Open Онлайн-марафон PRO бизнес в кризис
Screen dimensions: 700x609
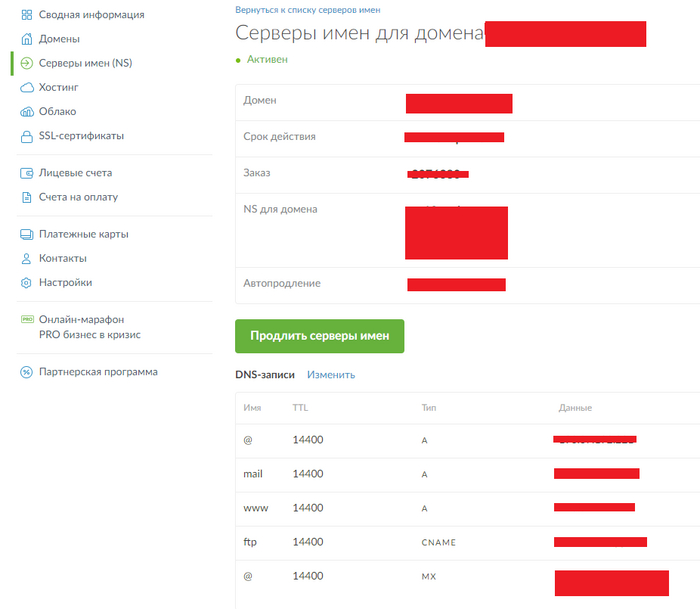tap(88, 327)
